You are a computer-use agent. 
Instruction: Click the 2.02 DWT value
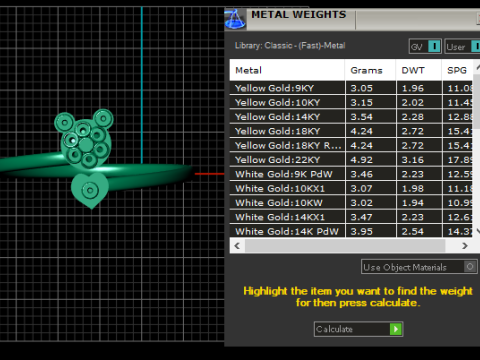413,103
